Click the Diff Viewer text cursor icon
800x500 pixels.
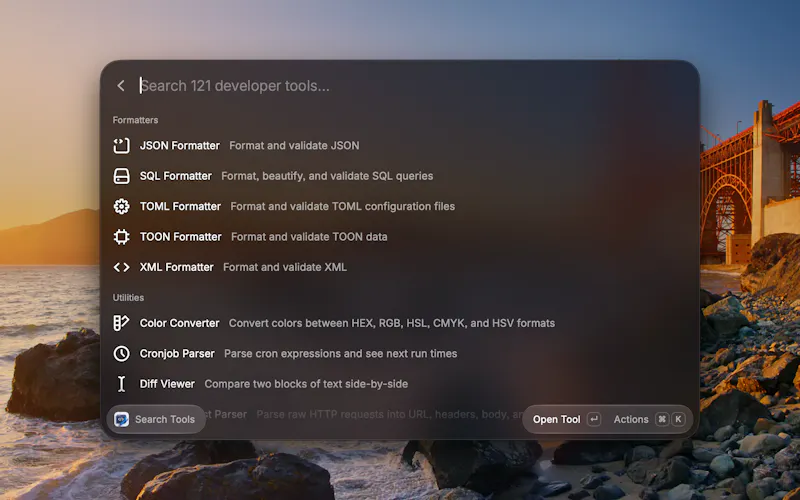[x=121, y=384]
